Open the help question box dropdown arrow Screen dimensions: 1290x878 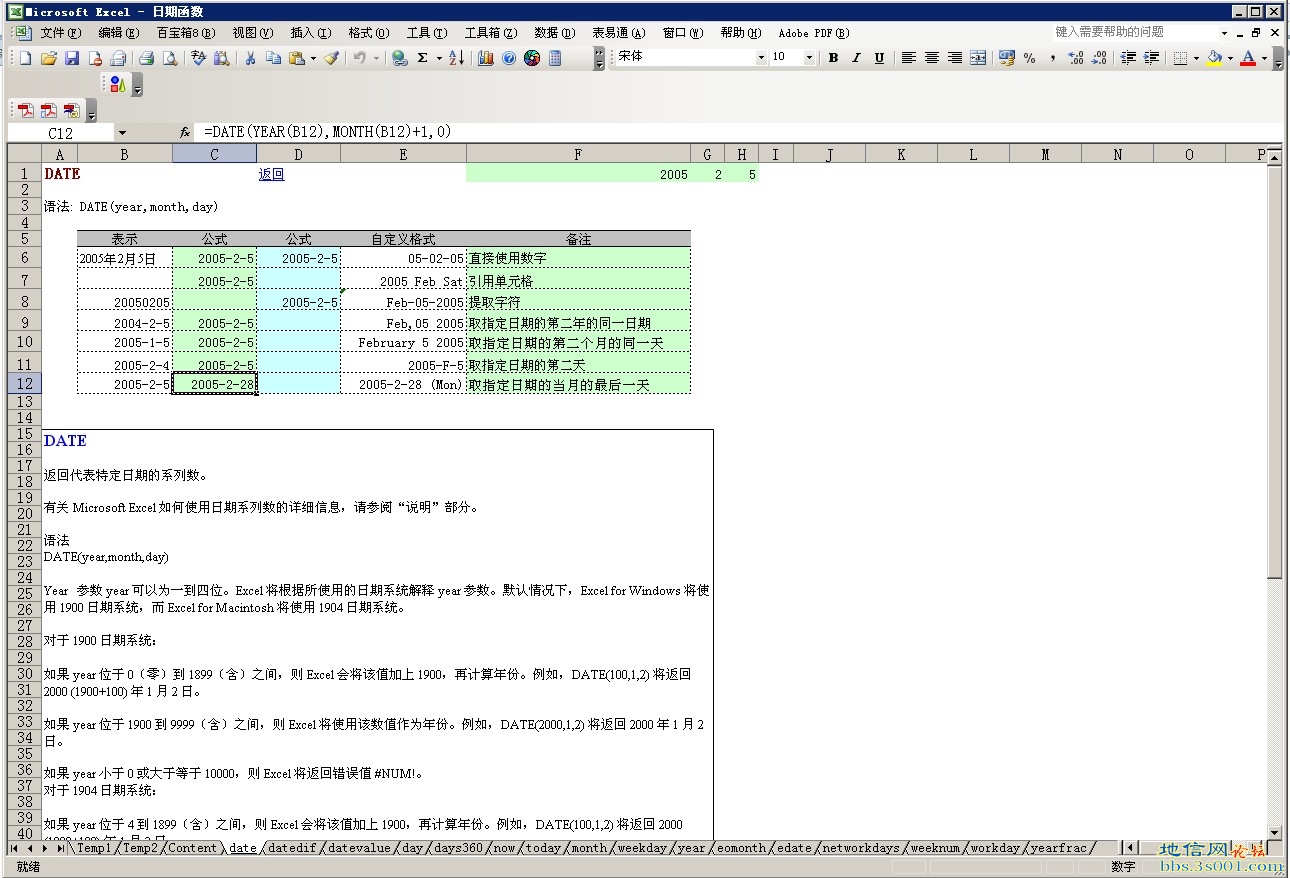tap(1225, 32)
